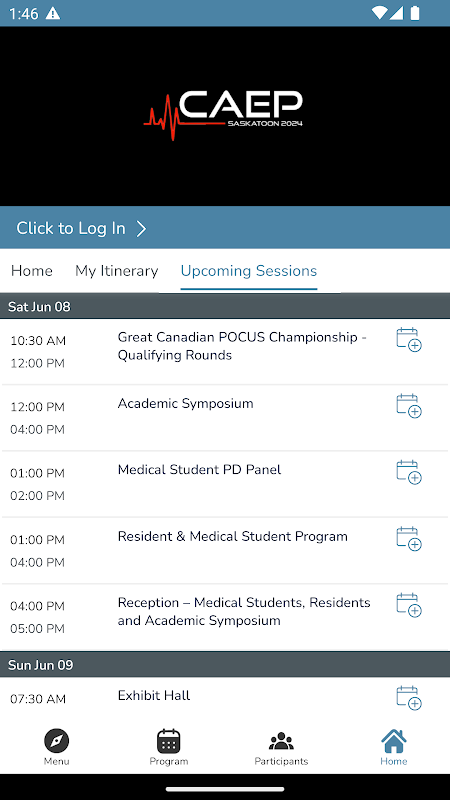
Task: Open the Menu compass icon
Action: (x=56, y=741)
